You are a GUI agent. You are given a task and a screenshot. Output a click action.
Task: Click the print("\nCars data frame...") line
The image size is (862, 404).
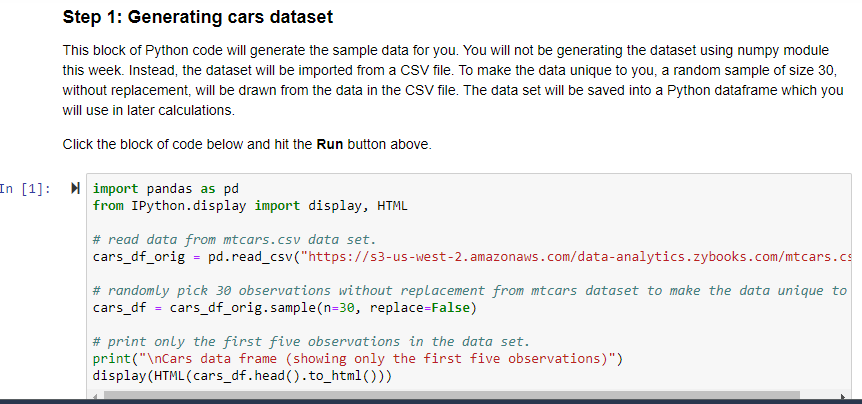(x=358, y=359)
